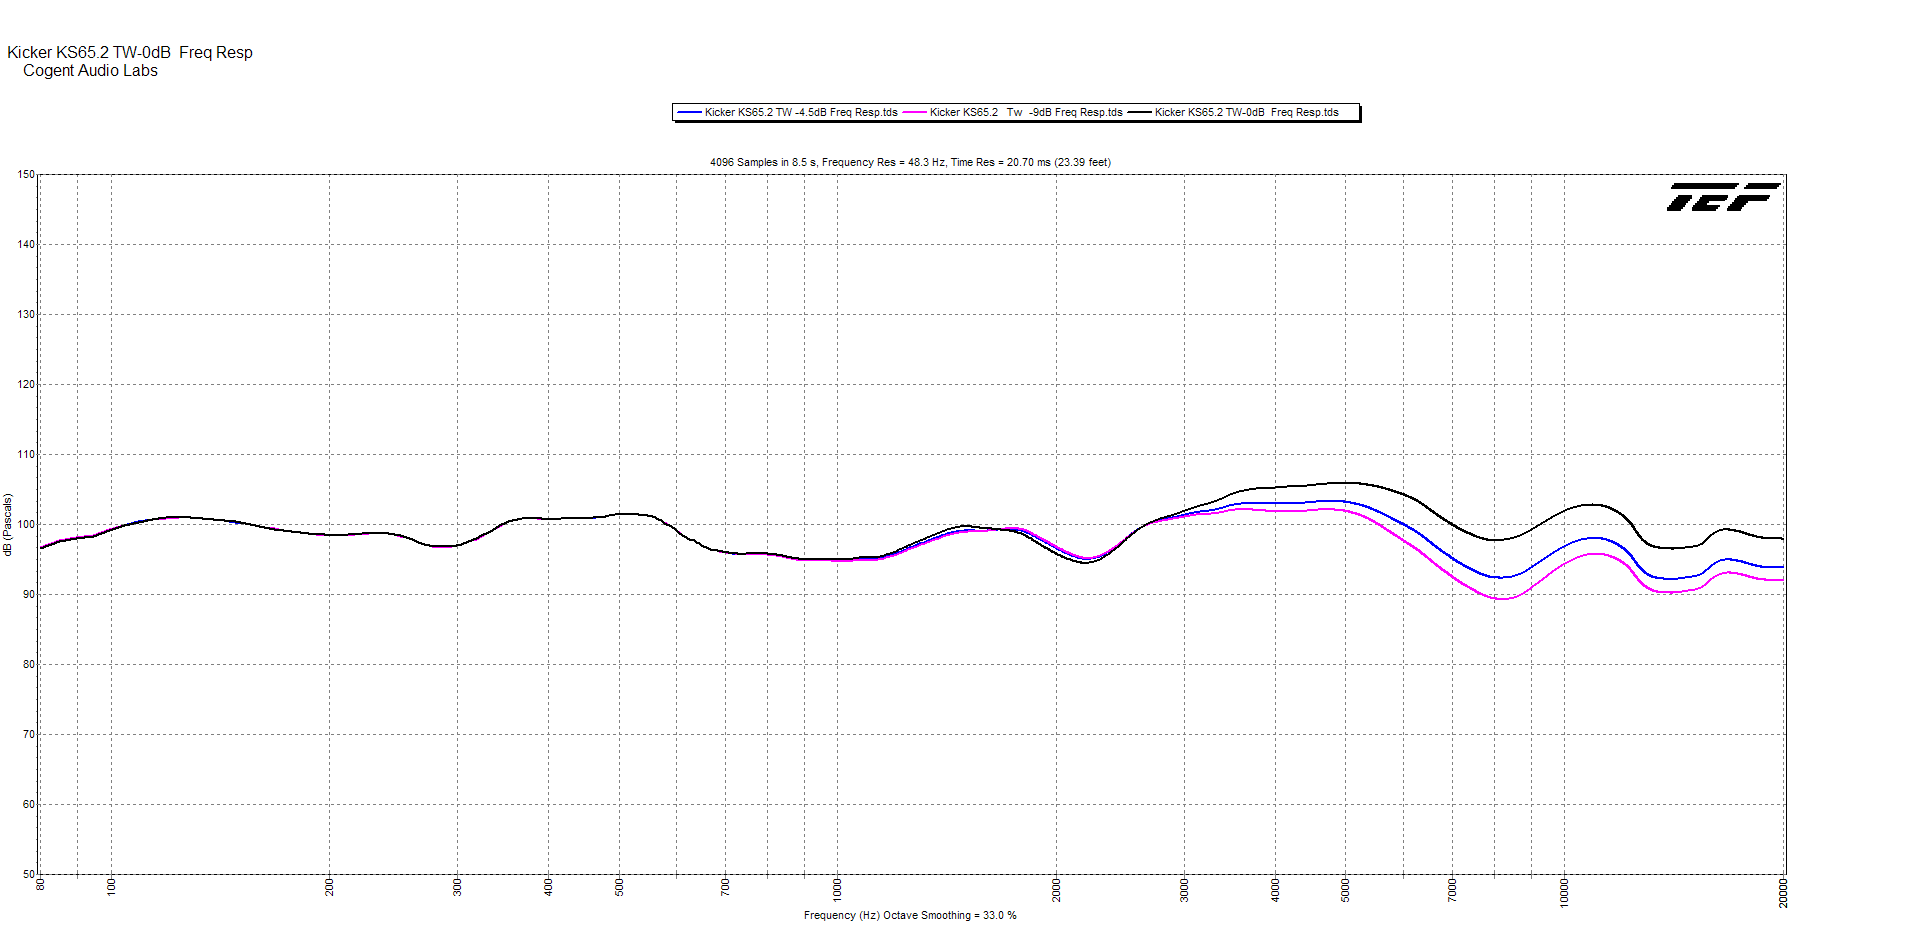The height and width of the screenshot is (928, 1920).
Task: Click the 70 y-axis tick label
Action: (x=29, y=734)
